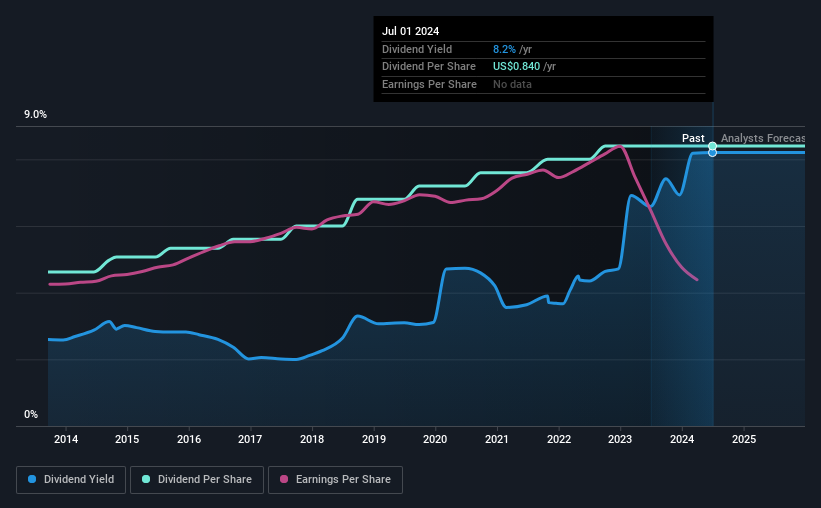Click the 2017 label on the x-axis
Image resolution: width=821 pixels, height=508 pixels.
(250, 439)
